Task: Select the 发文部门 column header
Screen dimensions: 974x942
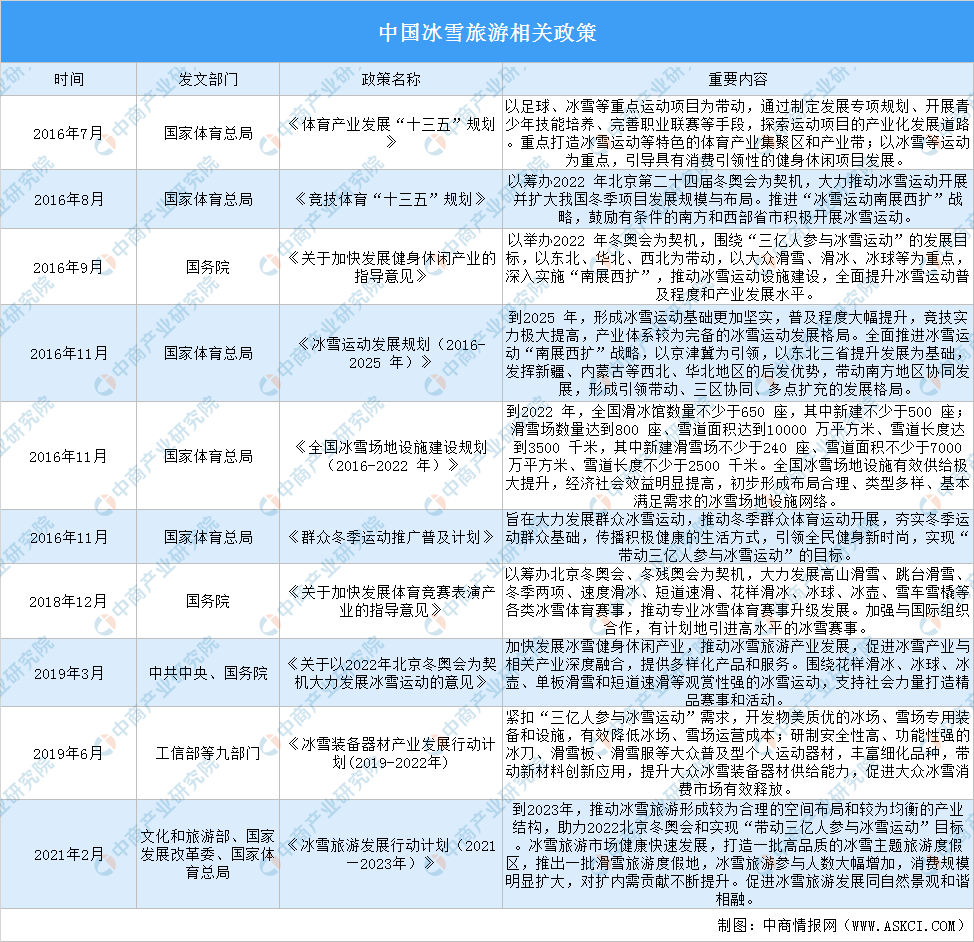Action: [x=208, y=80]
